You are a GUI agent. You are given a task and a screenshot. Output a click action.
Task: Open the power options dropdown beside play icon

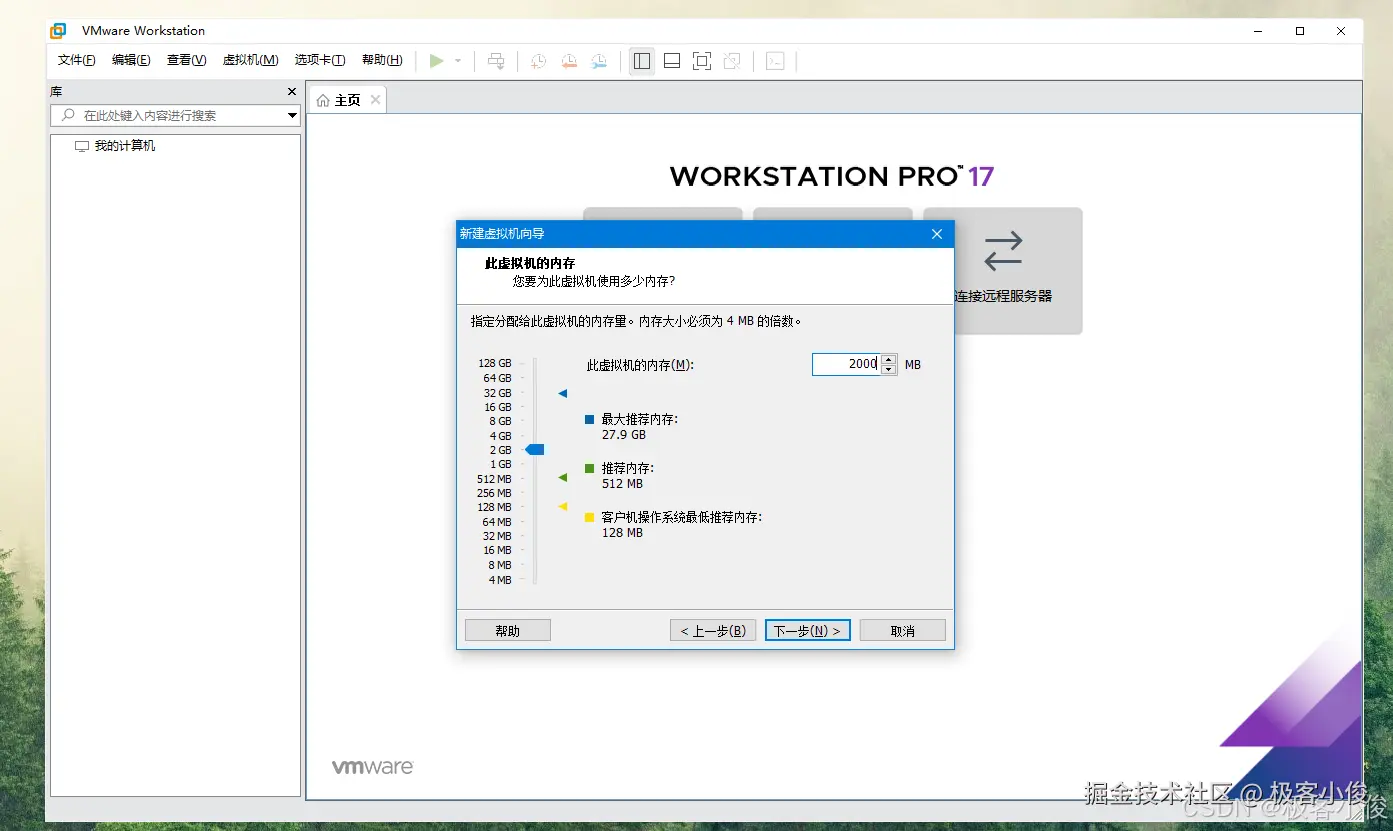(458, 61)
